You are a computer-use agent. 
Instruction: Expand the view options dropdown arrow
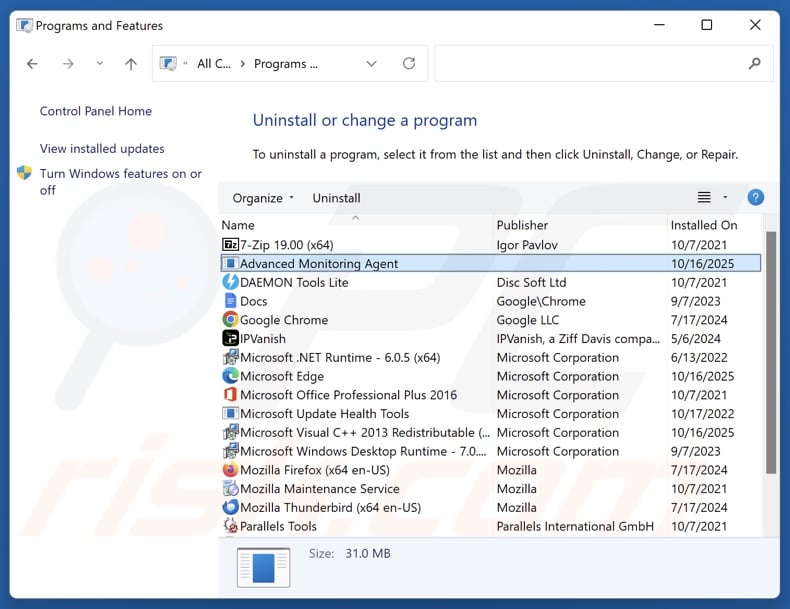pos(725,198)
